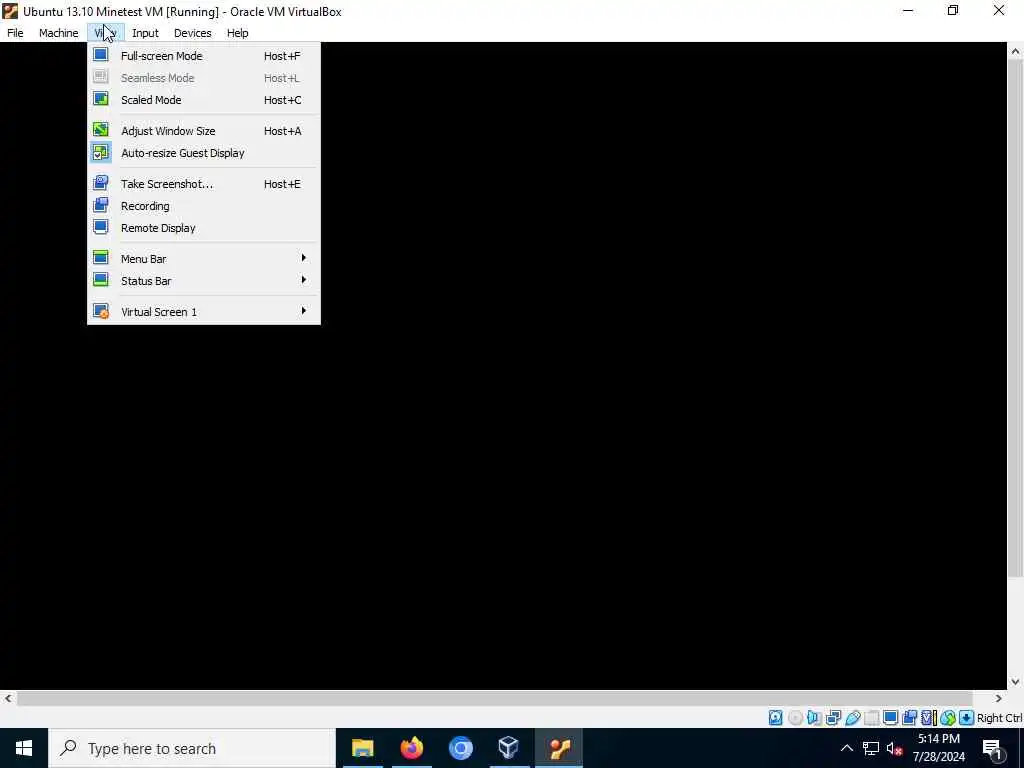
Task: Choose Scaled Mode from View menu
Action: point(204,100)
